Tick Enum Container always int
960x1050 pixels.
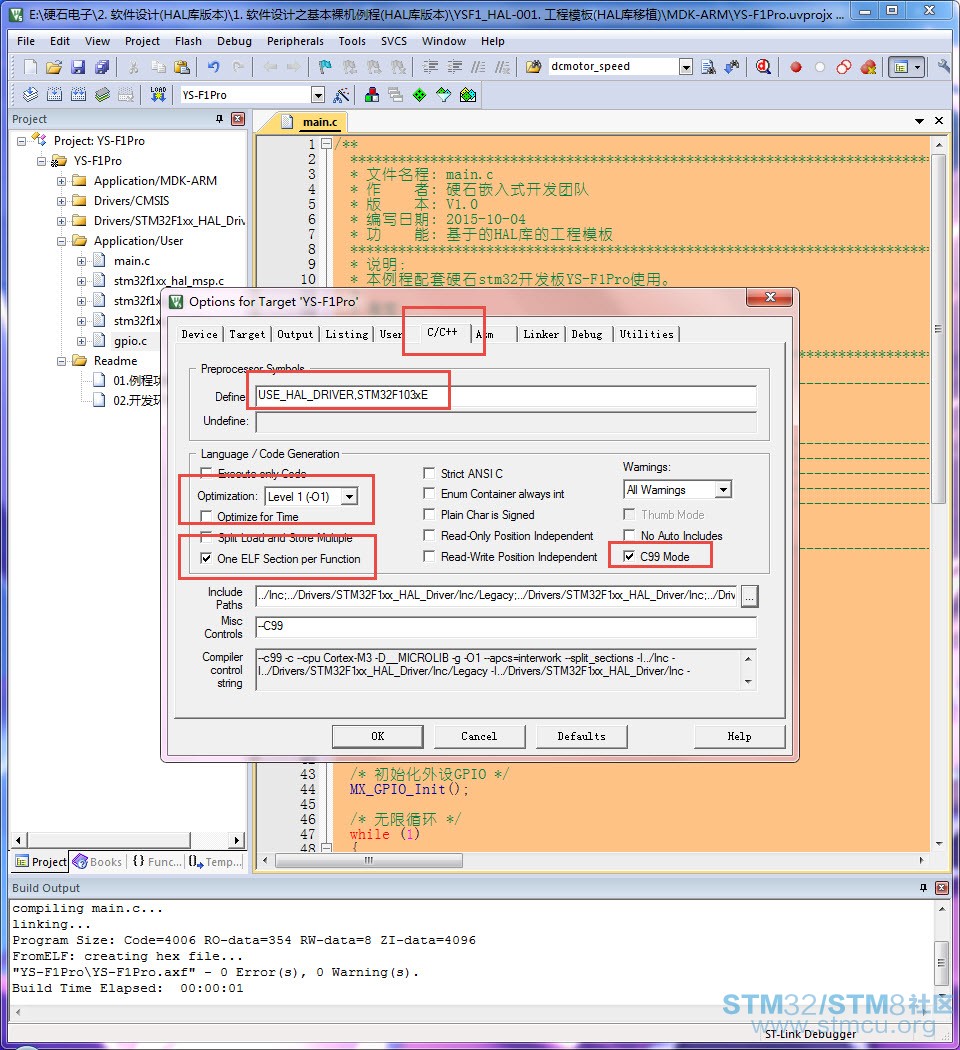(429, 494)
